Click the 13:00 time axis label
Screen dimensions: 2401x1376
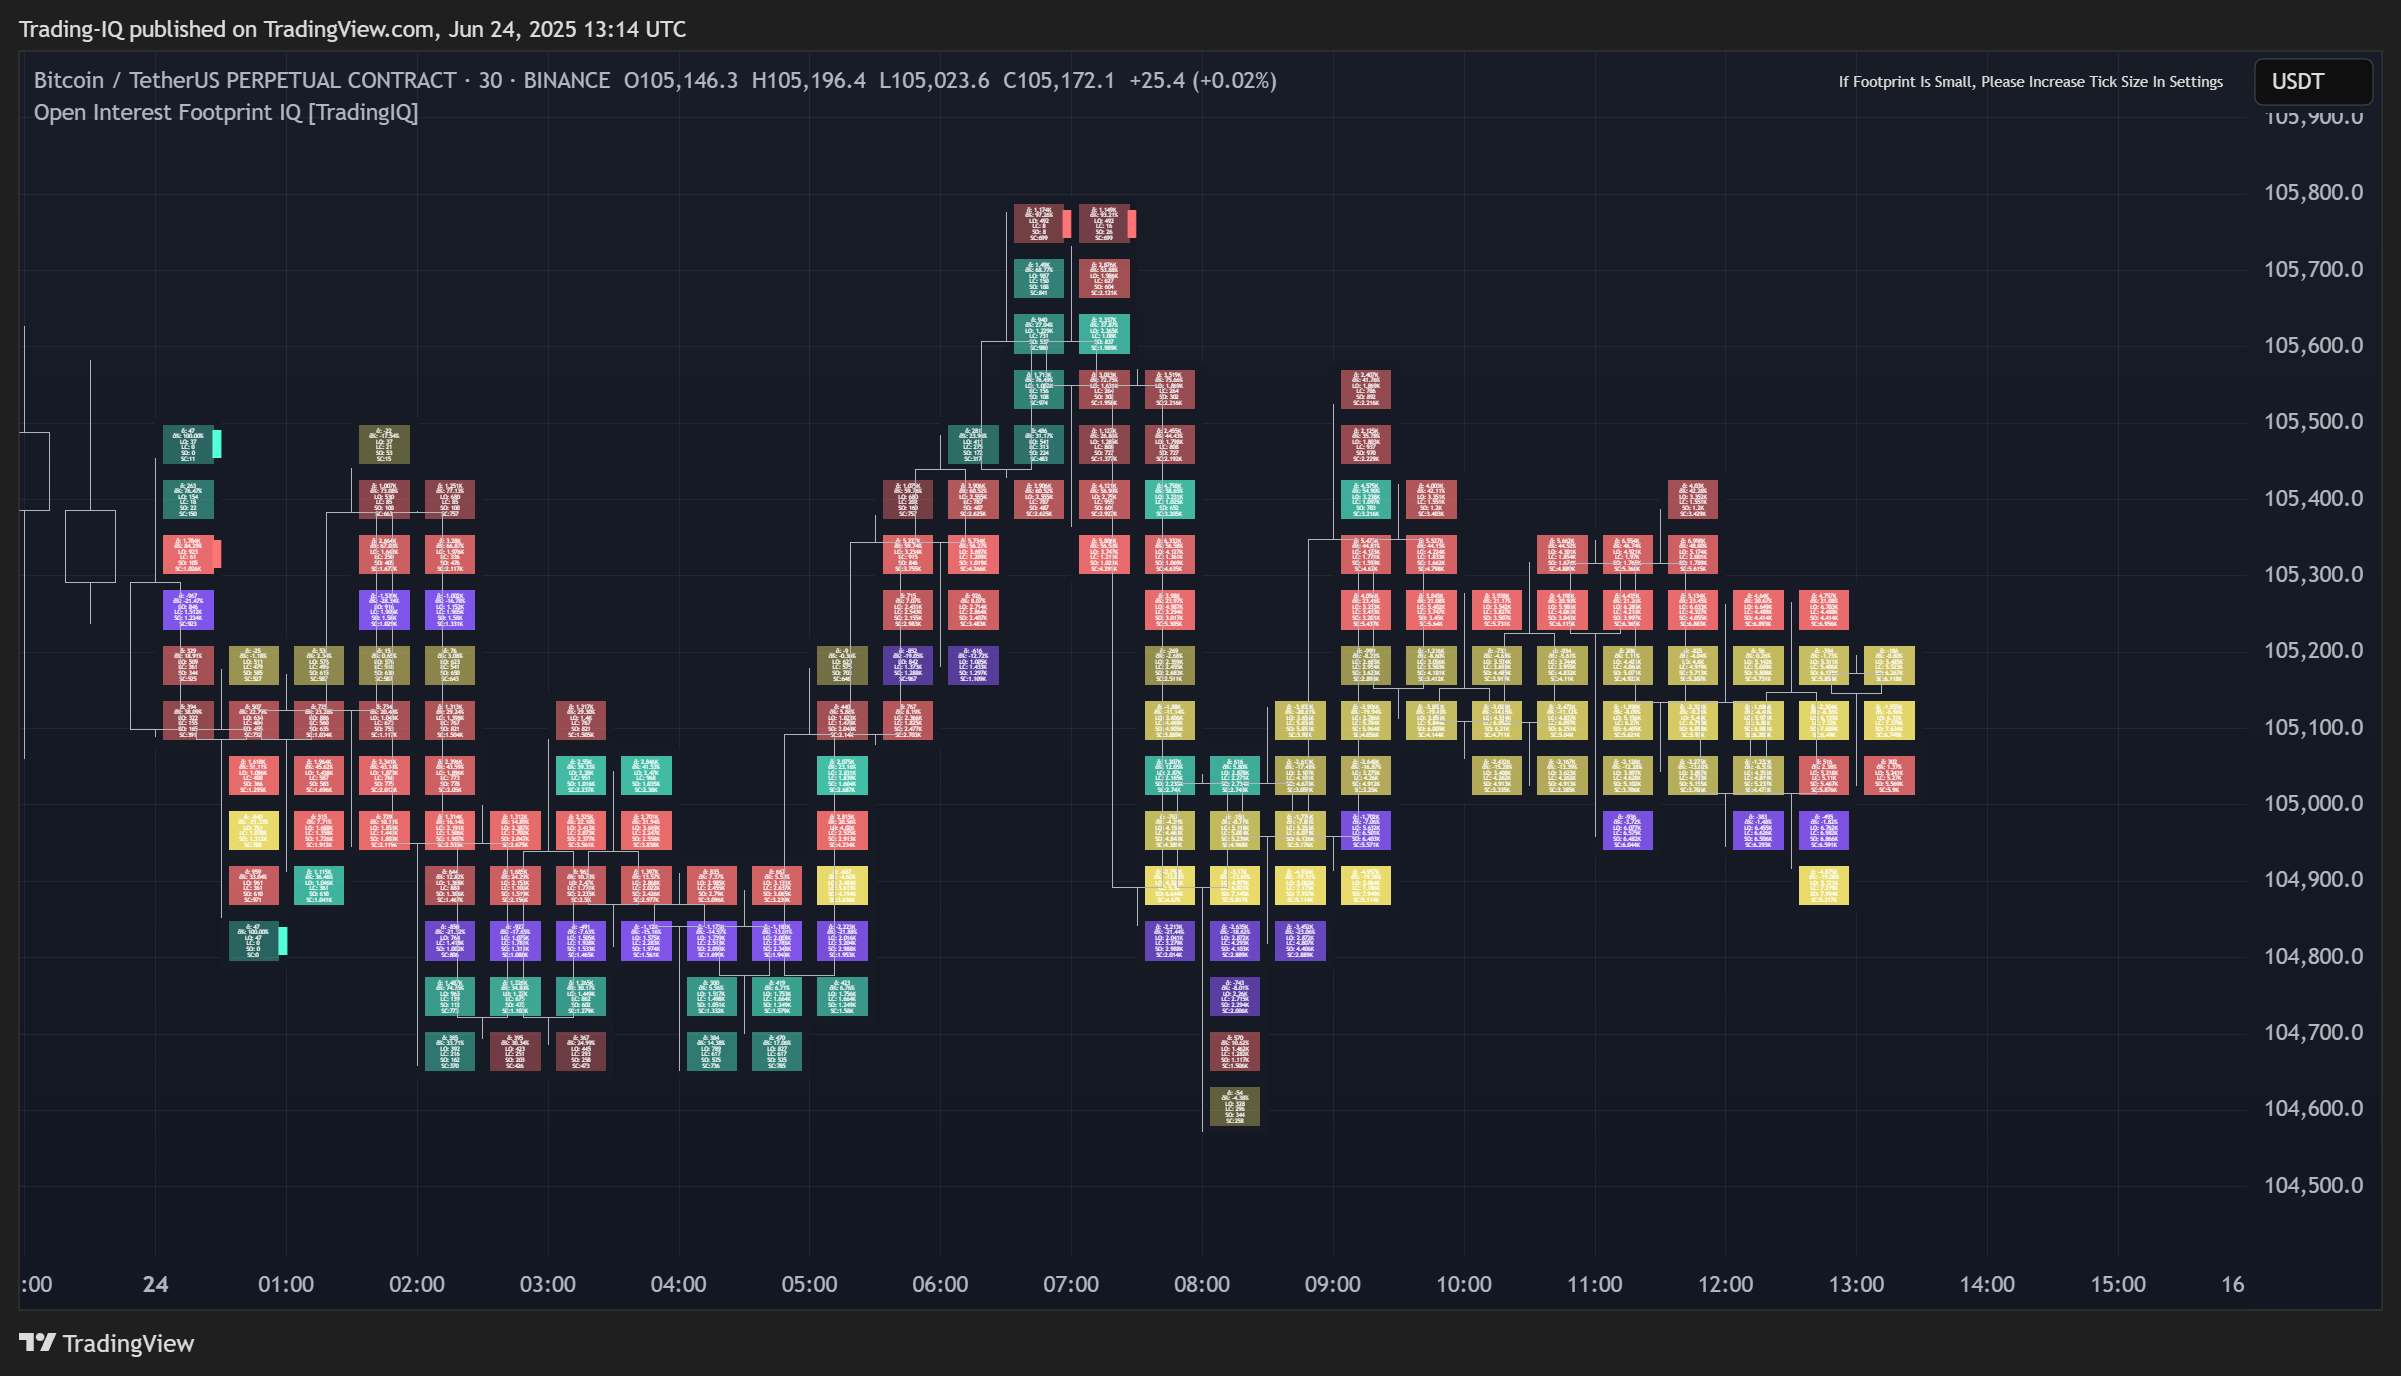[1857, 1284]
